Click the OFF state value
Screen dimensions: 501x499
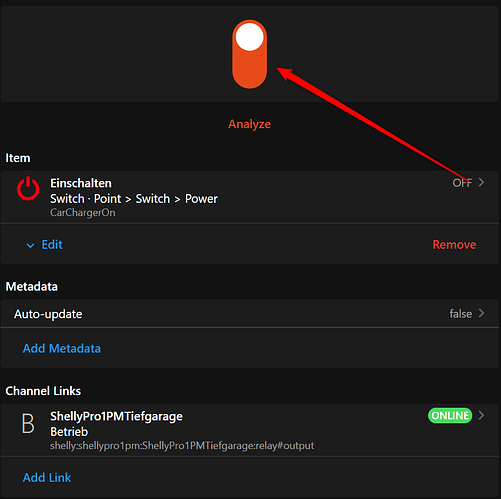462,183
